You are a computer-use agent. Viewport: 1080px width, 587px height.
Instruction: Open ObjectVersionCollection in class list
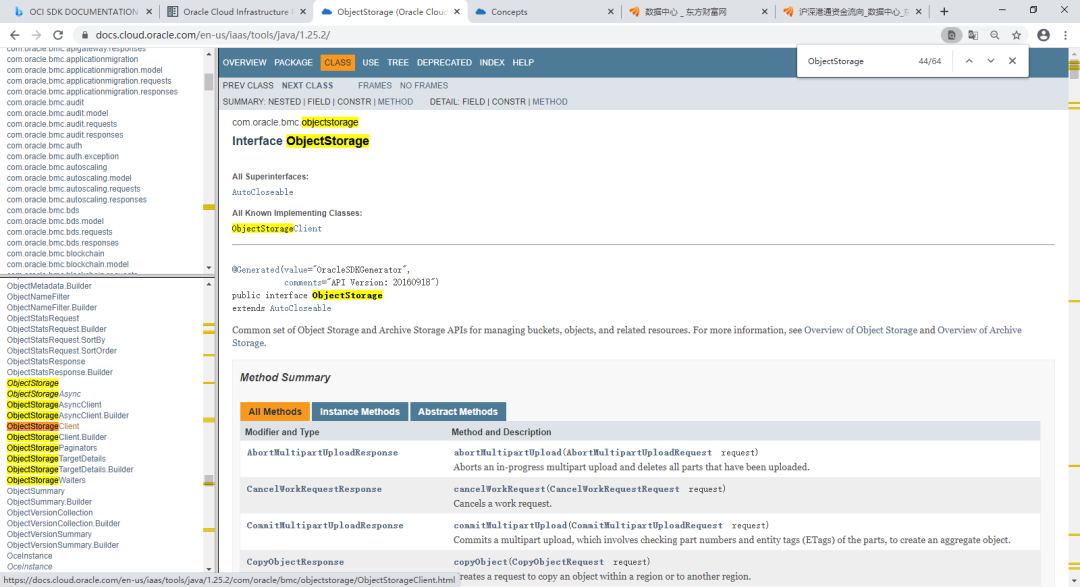[50, 513]
